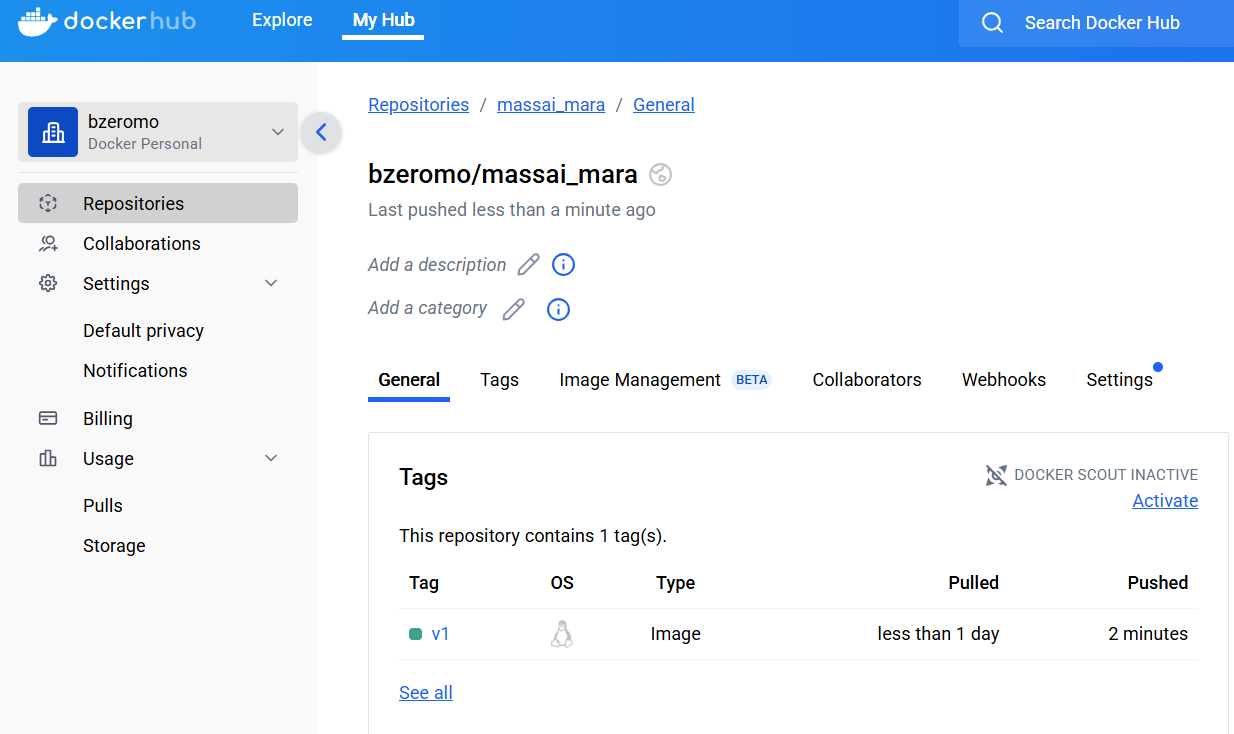Click the Linux penguin OS icon
The width and height of the screenshot is (1234, 734).
(x=562, y=634)
